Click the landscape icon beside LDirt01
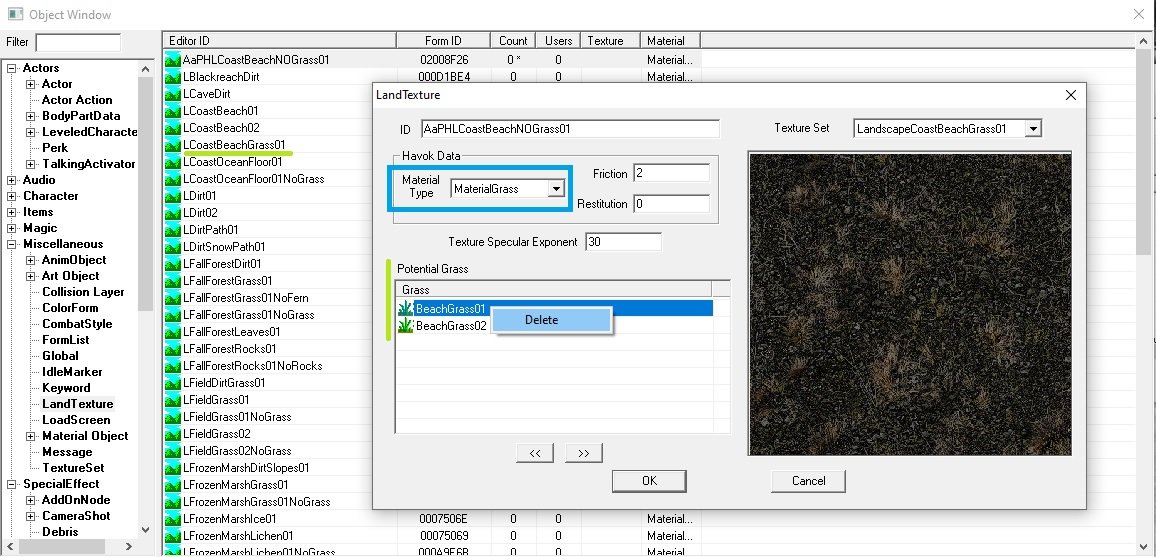The width and height of the screenshot is (1156, 557). coord(173,195)
